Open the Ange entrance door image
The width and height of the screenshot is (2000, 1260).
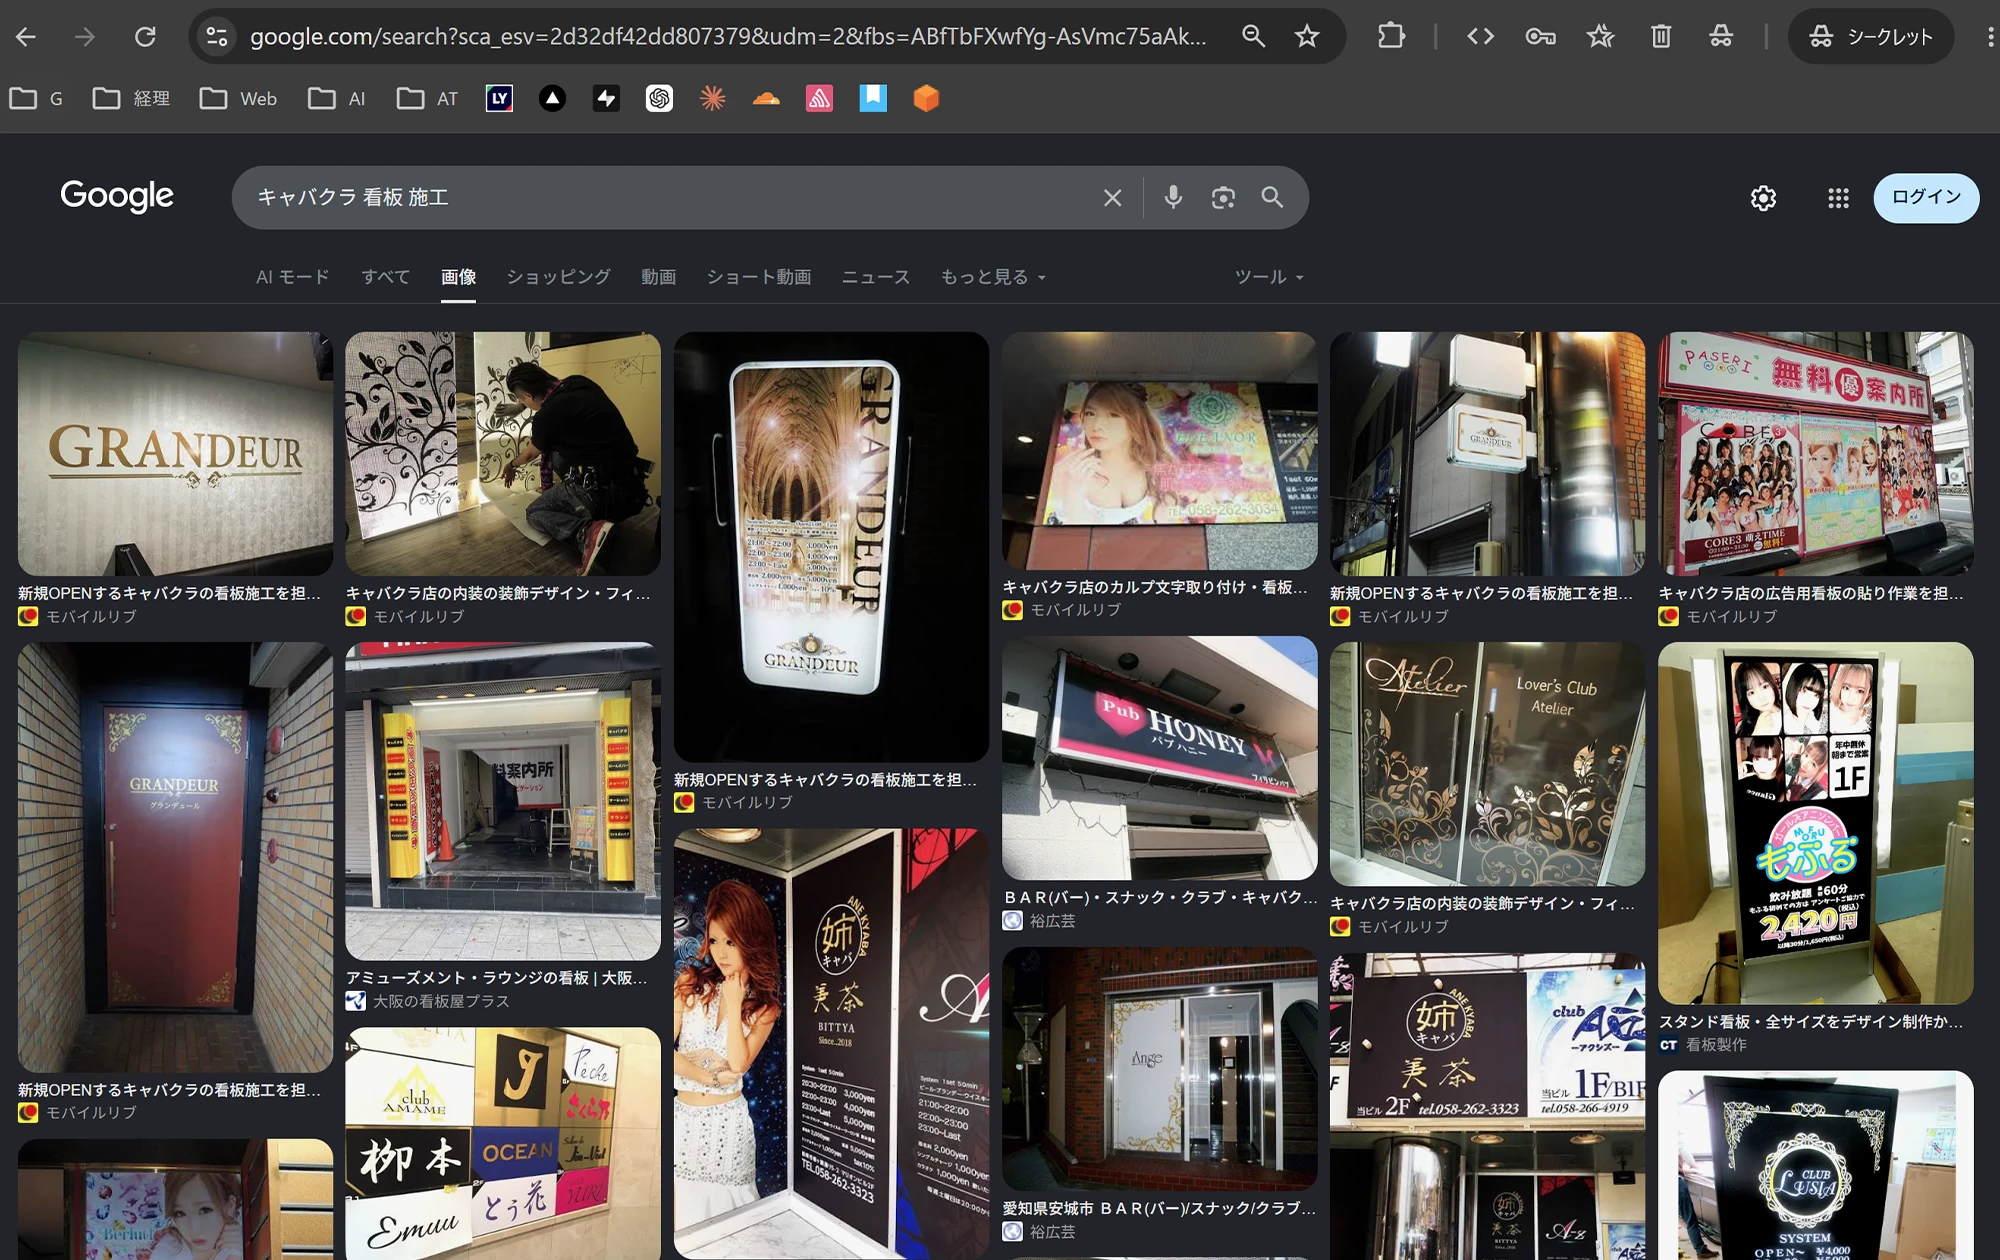[1159, 1069]
